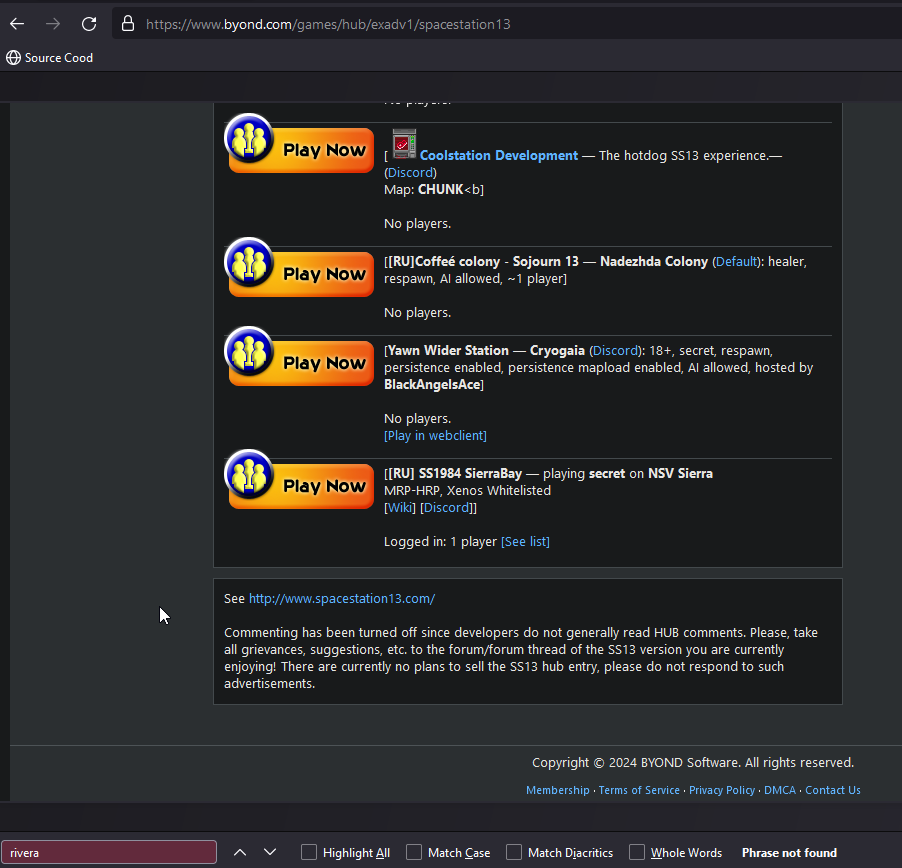Open the Coolstation Development link
This screenshot has height=868, width=902.
[499, 155]
